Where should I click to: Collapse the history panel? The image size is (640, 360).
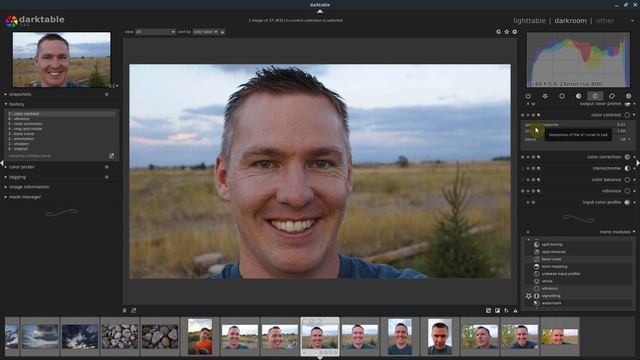(16, 104)
